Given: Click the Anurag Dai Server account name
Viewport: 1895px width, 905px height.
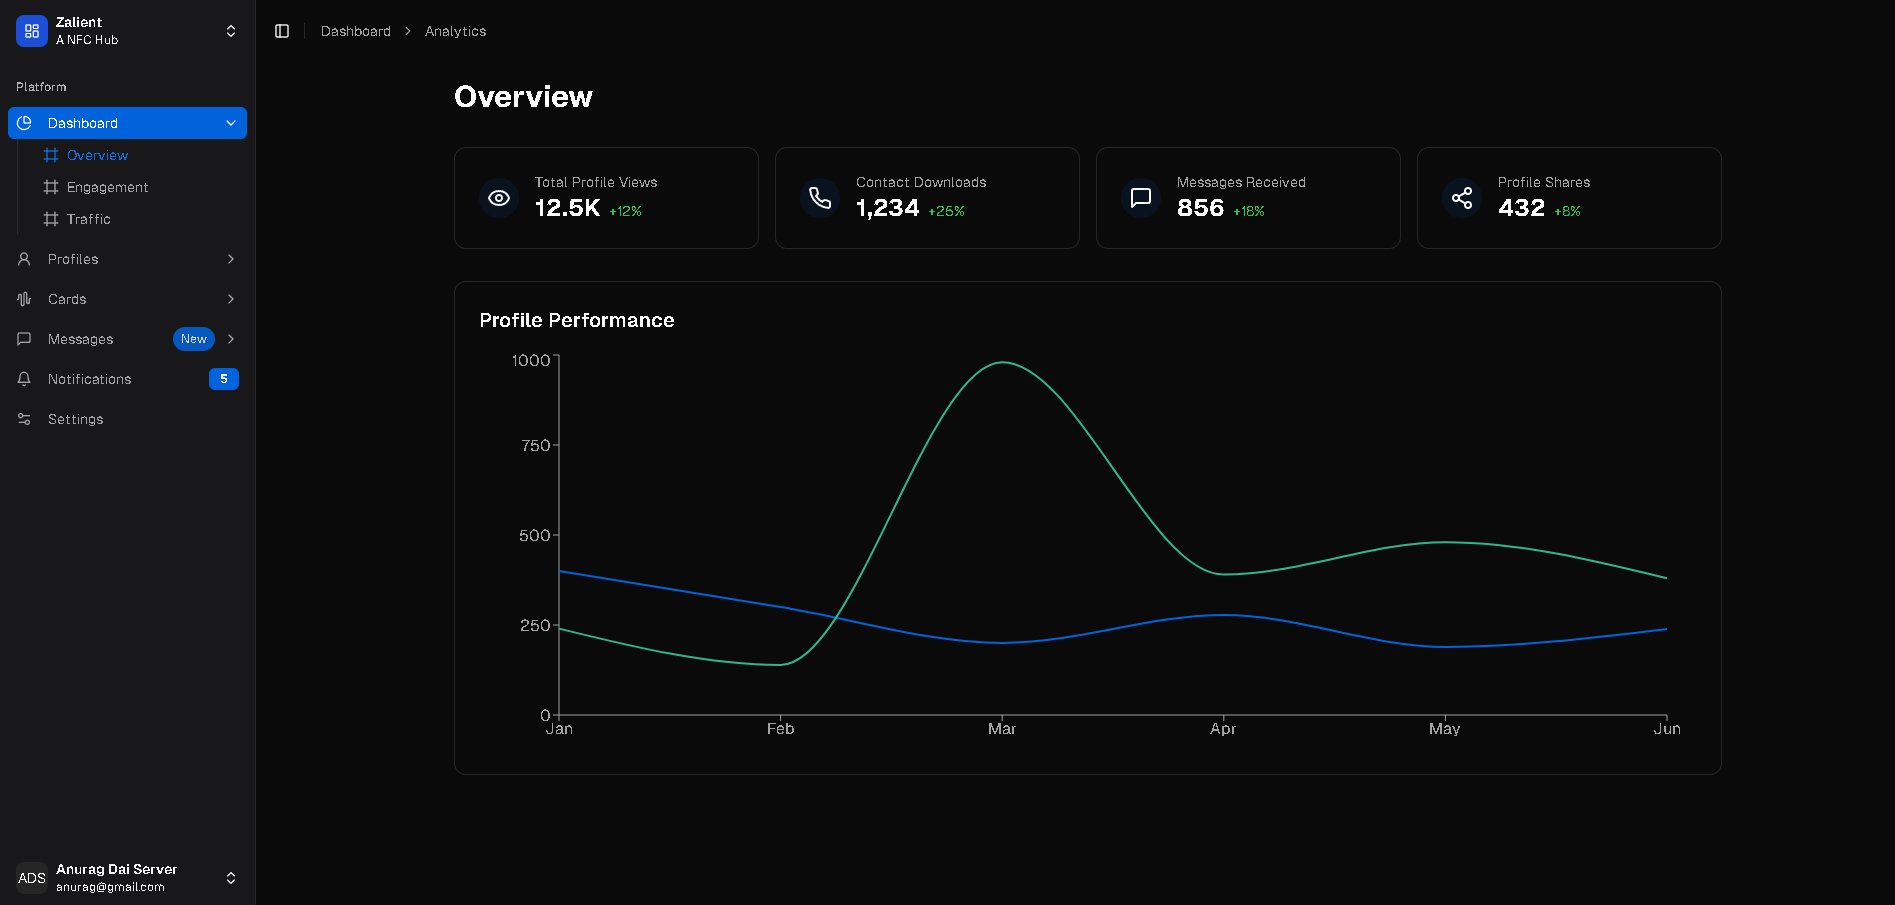Looking at the screenshot, I should 116,869.
